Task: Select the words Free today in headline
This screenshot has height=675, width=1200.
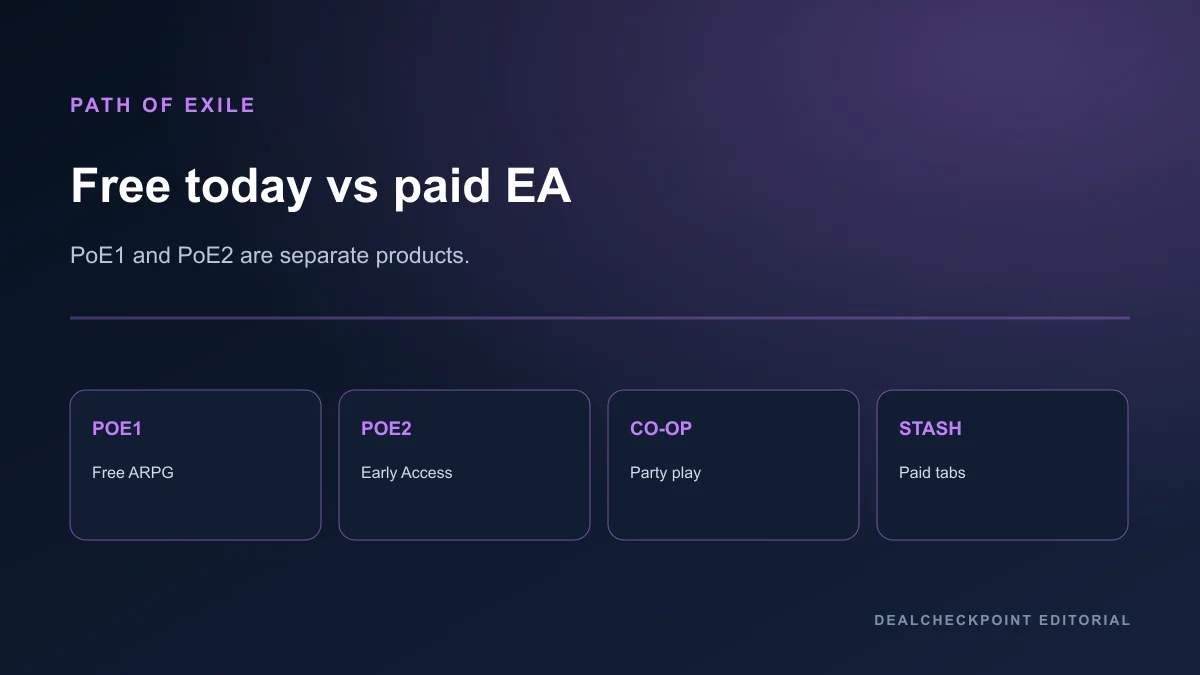Action: coord(191,187)
